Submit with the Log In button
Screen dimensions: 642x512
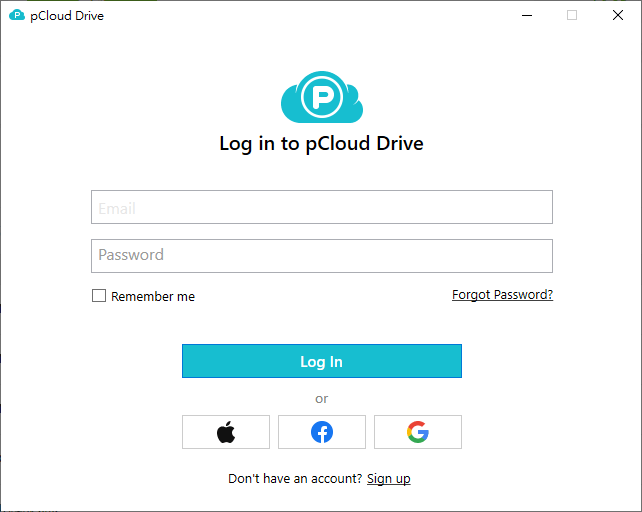pos(322,361)
